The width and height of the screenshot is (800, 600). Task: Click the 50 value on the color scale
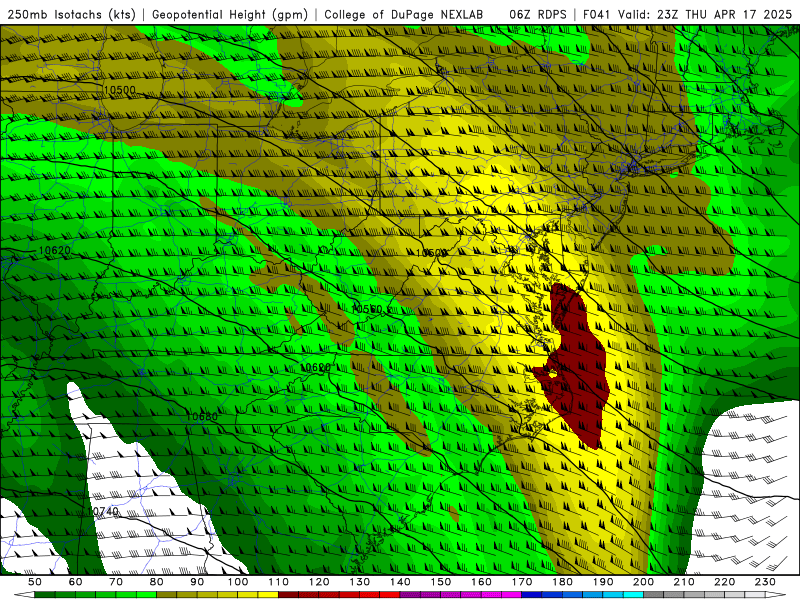[35, 582]
